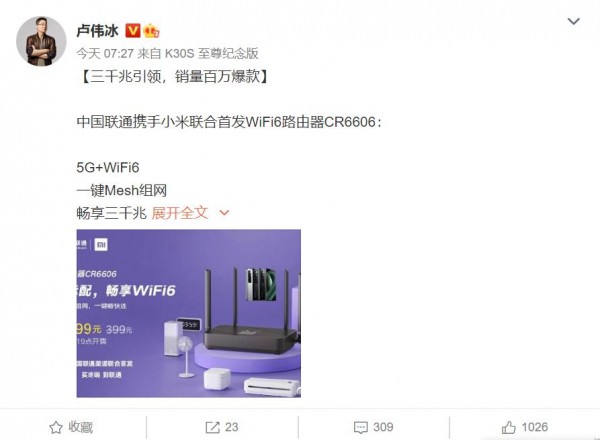Screen dimensions: 600x440
Task: Click the comment count 309
Action: point(383,427)
